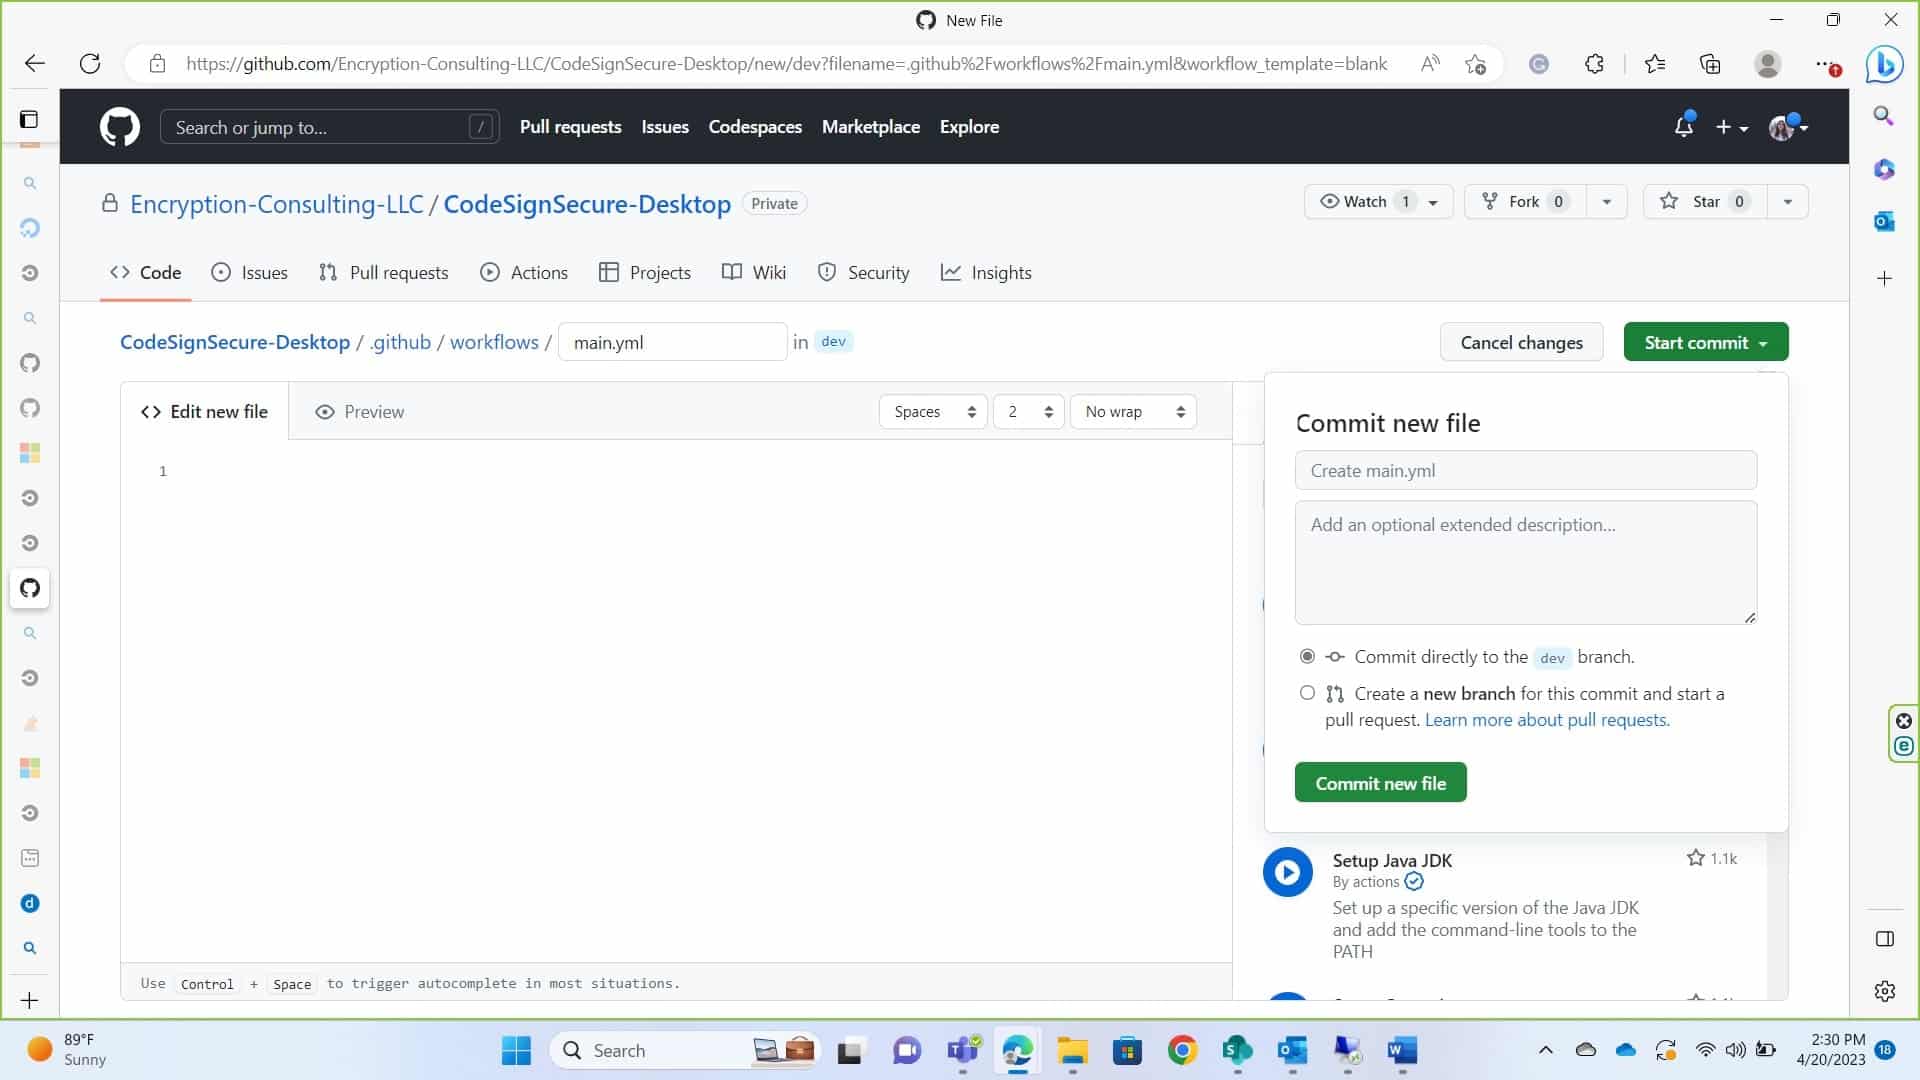Click the GitHub Octocat logo
This screenshot has height=1080, width=1920.
coord(120,127)
